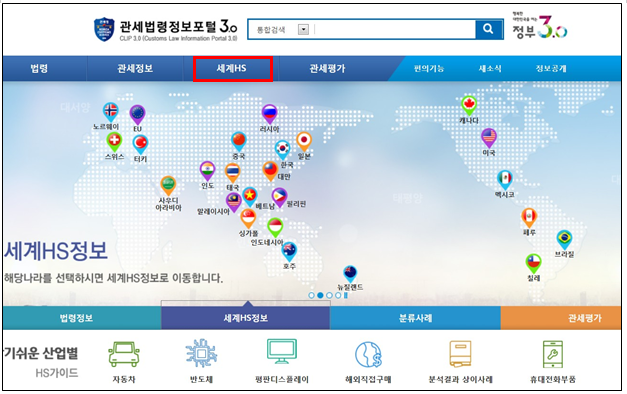Viewport: 627px width, 394px height.
Task: Select the Mexico flag pin
Action: pyautogui.click(x=505, y=180)
